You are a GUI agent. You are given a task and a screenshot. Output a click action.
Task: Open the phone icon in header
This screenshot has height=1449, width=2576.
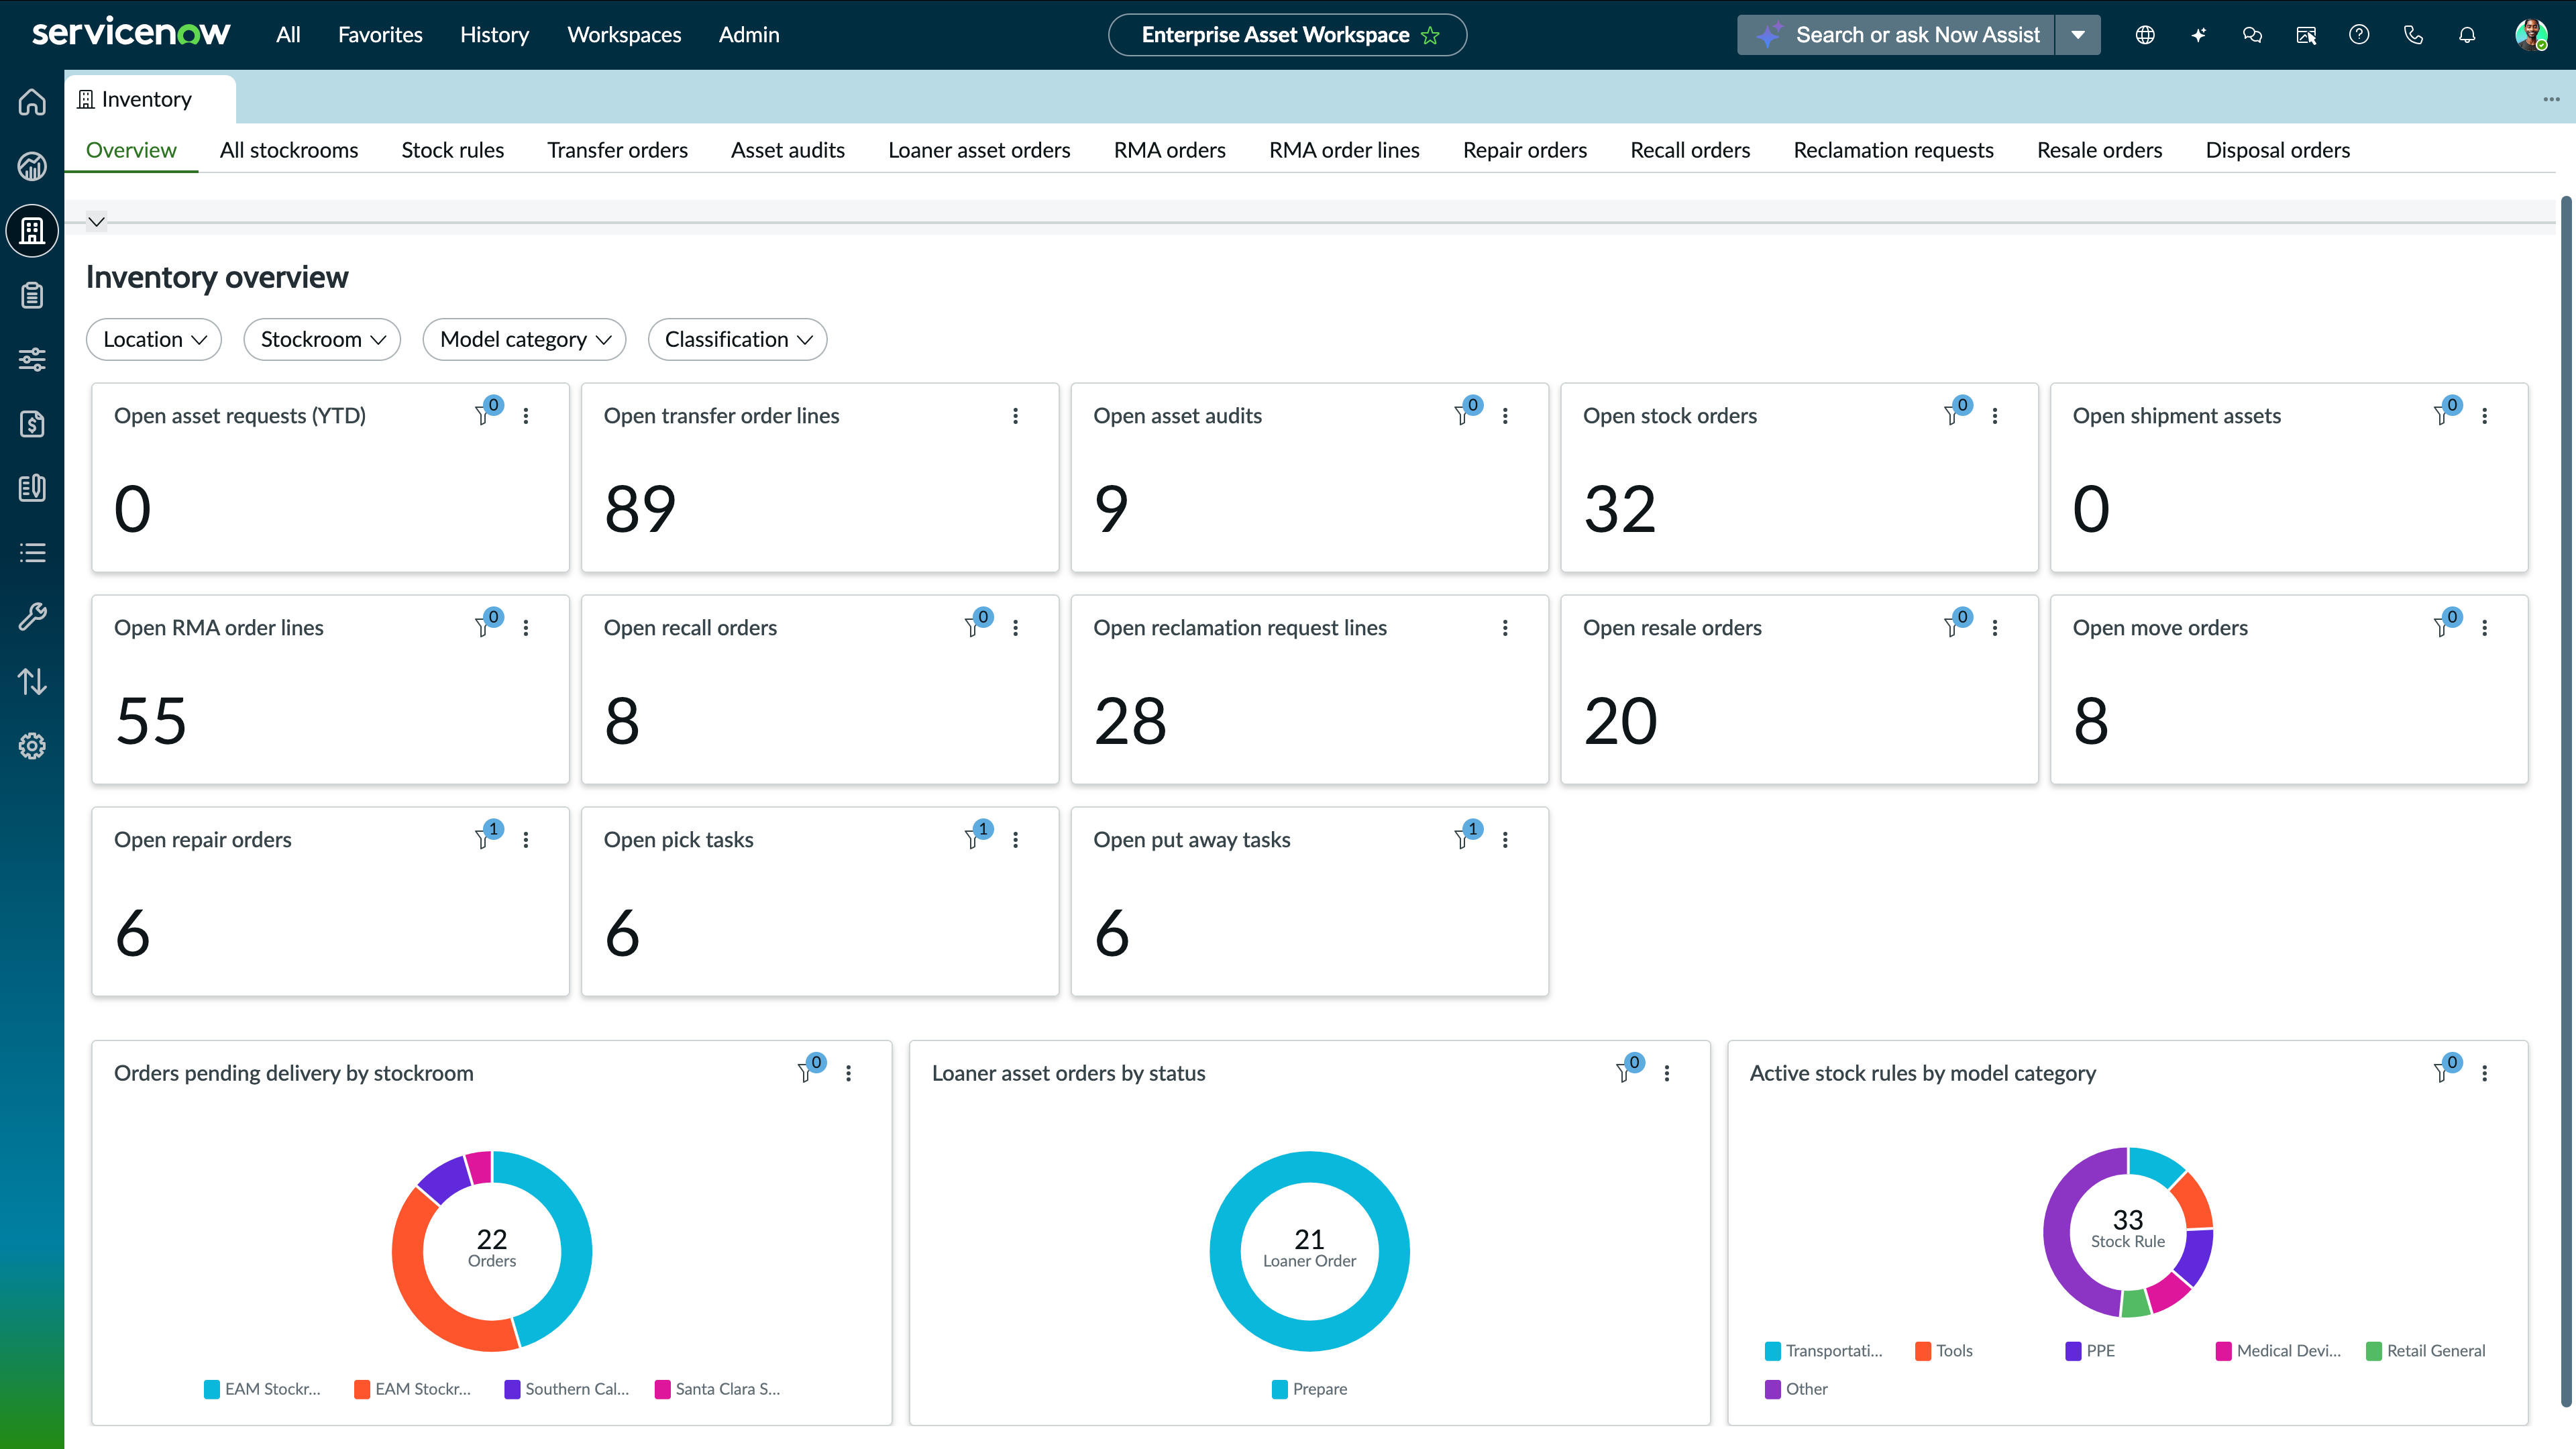tap(2413, 35)
